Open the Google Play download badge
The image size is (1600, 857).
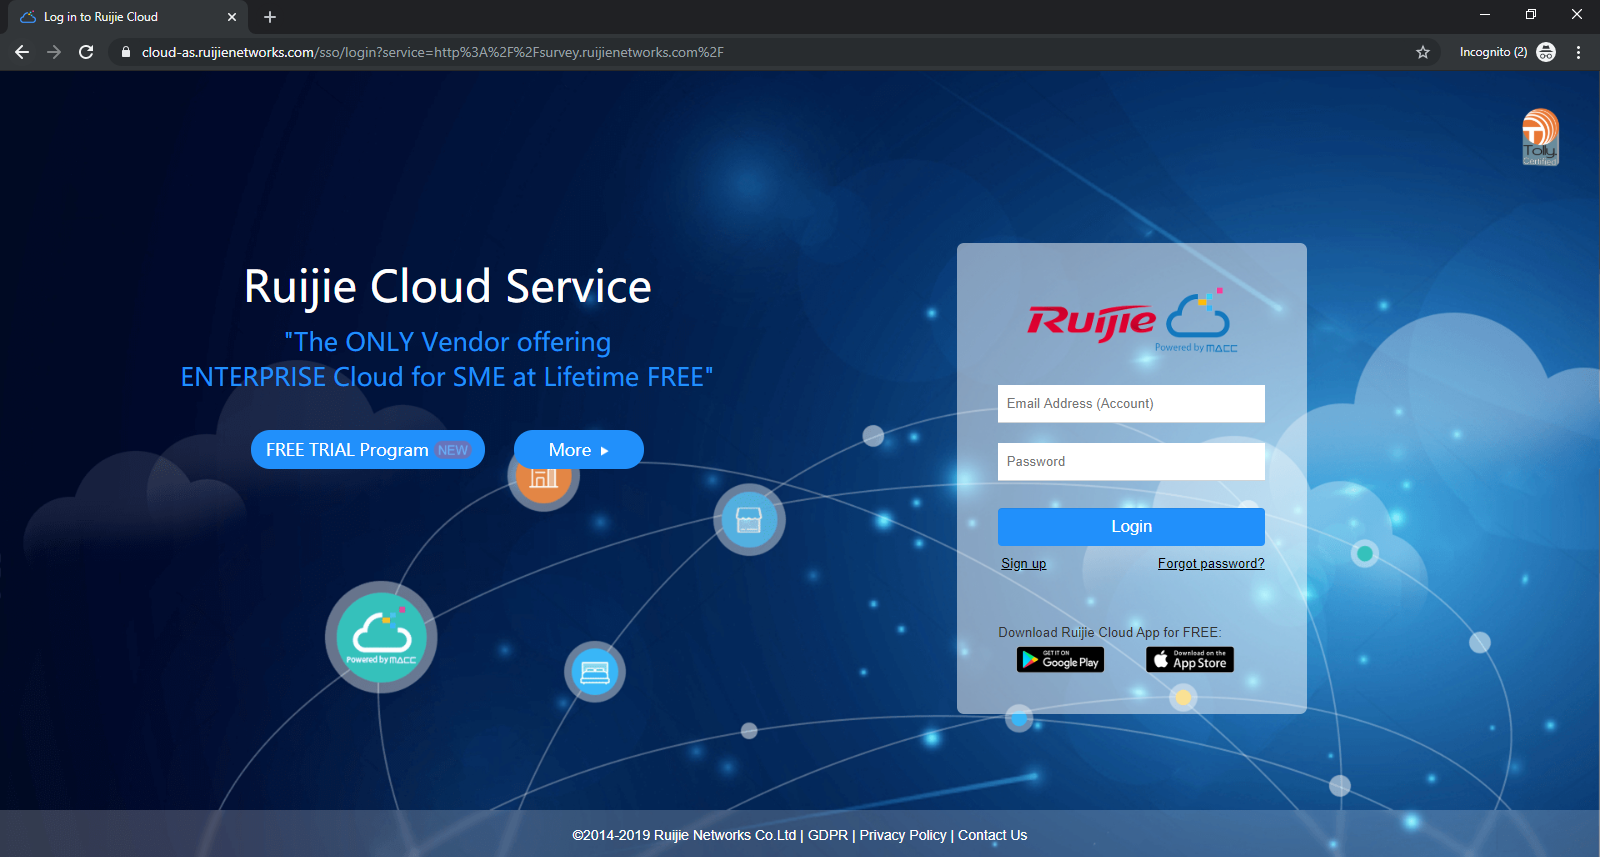(x=1060, y=660)
